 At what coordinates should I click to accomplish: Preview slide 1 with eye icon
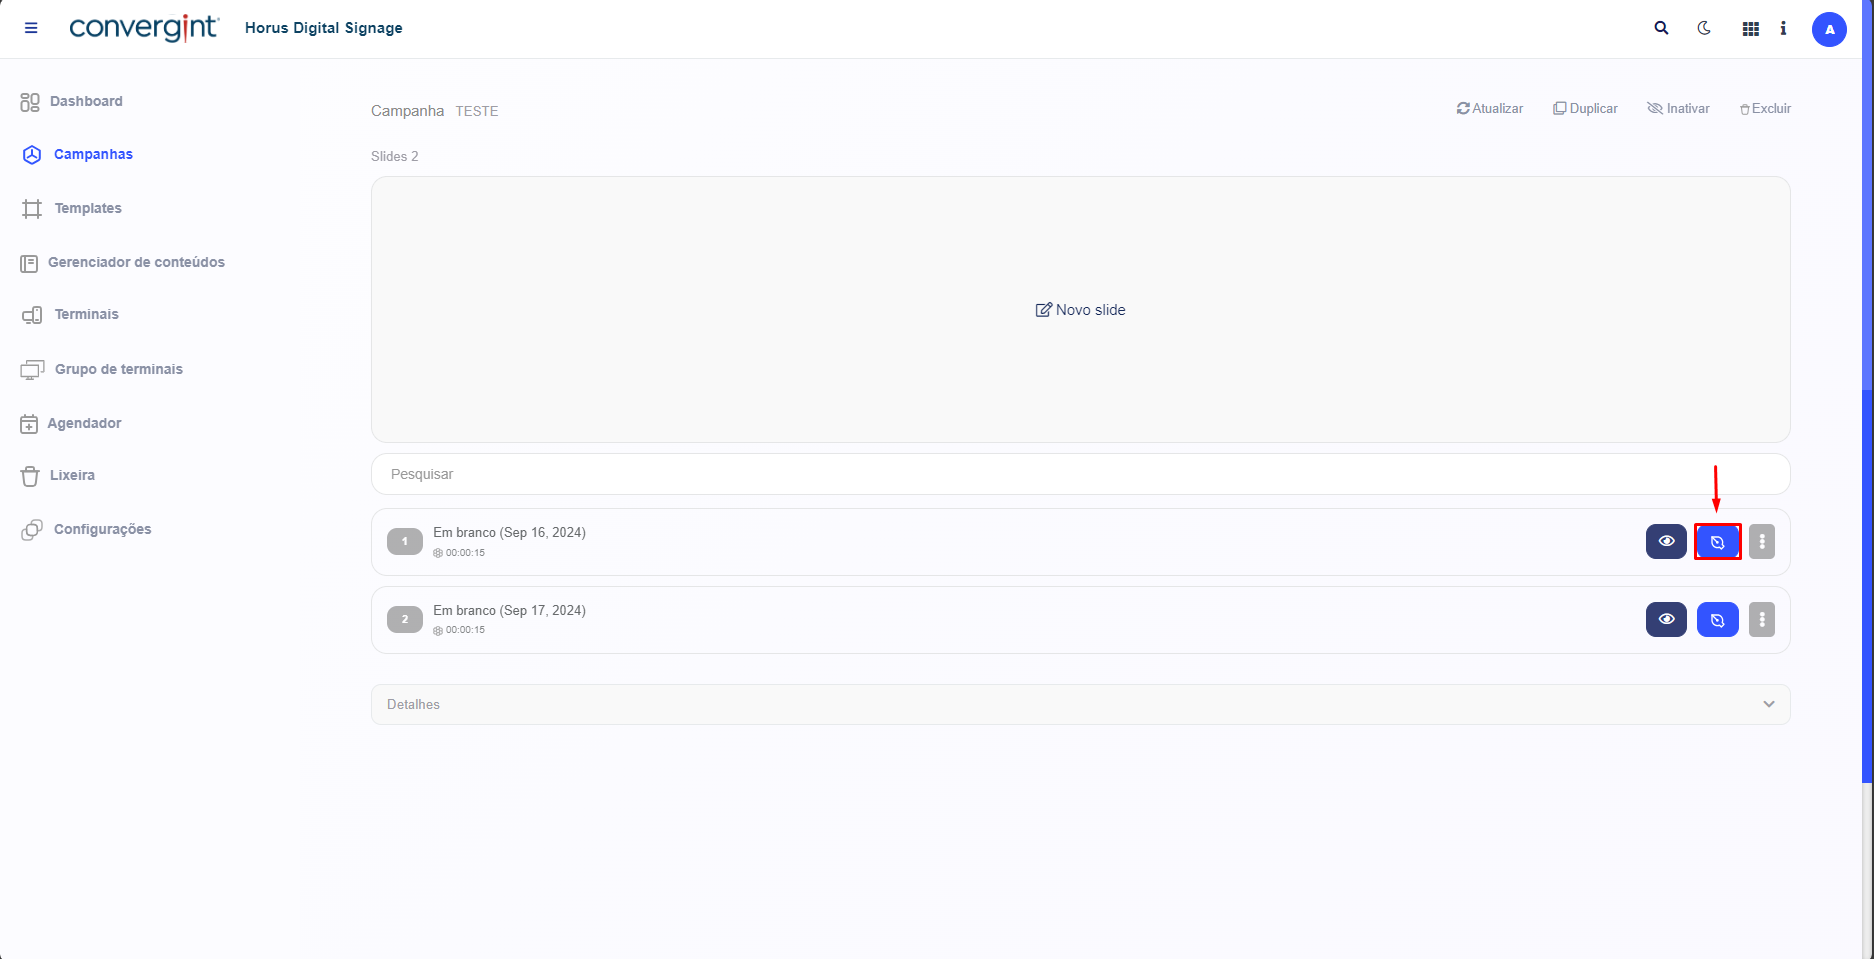click(x=1666, y=542)
